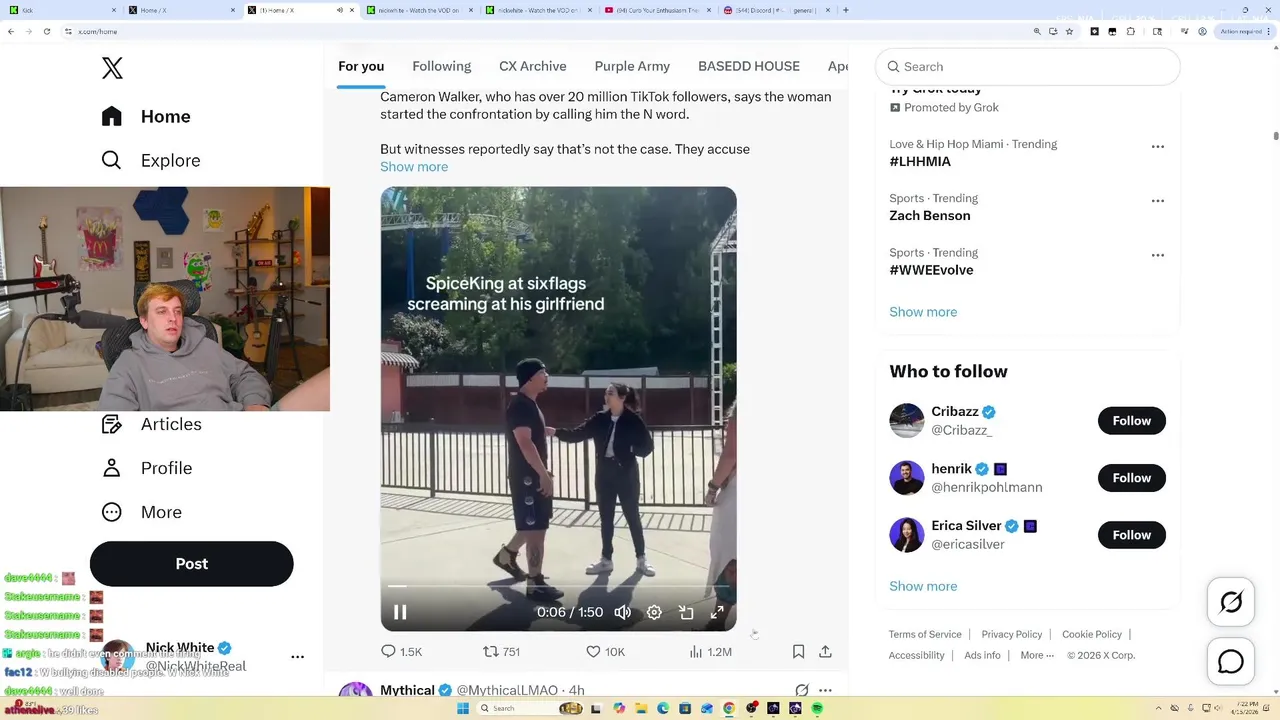Switch to the Curb Your Enthusiasm YouTube tab

click(x=656, y=10)
